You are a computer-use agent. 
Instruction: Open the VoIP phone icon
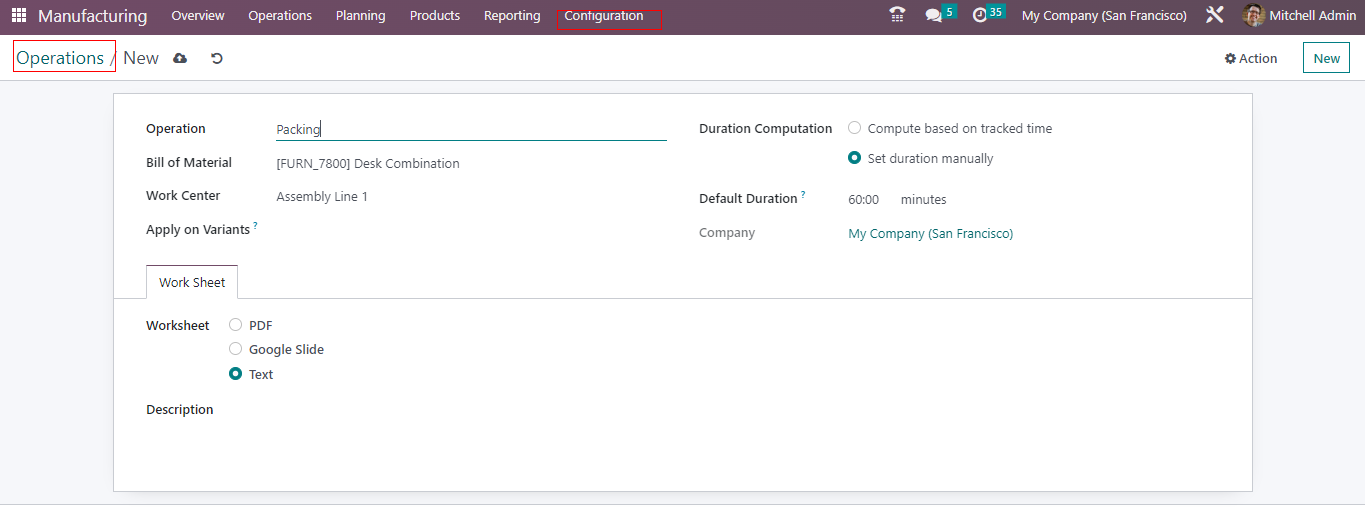tap(897, 15)
